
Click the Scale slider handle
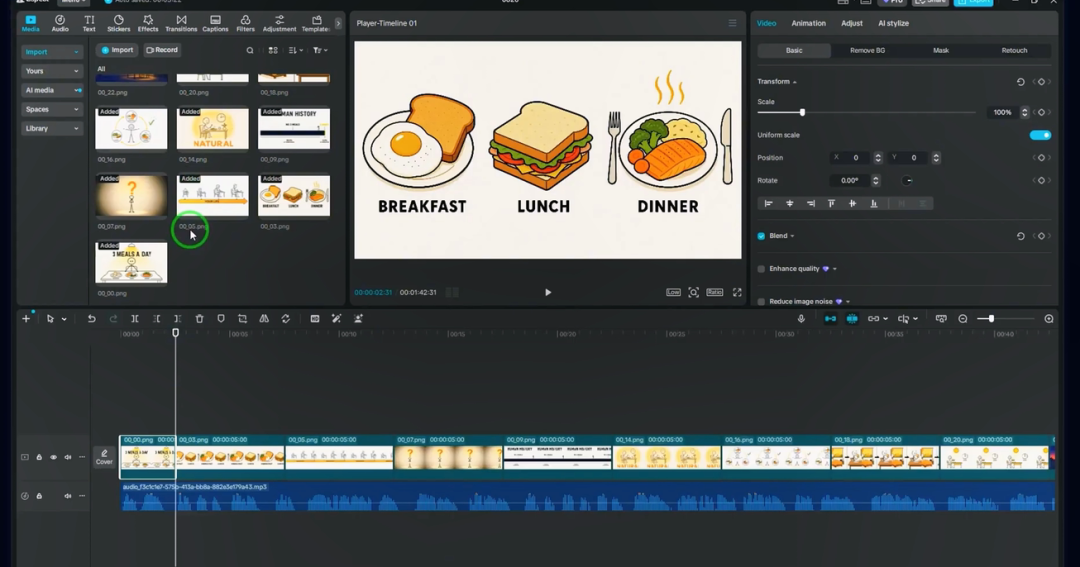[x=802, y=112]
